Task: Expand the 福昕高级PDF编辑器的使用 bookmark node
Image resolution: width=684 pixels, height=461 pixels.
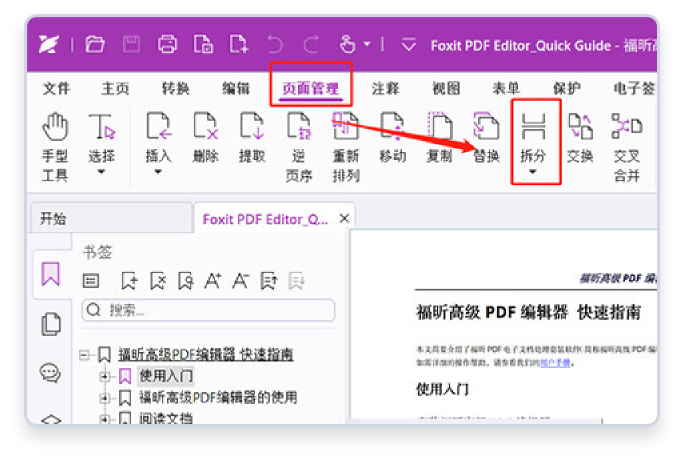Action: pos(104,397)
